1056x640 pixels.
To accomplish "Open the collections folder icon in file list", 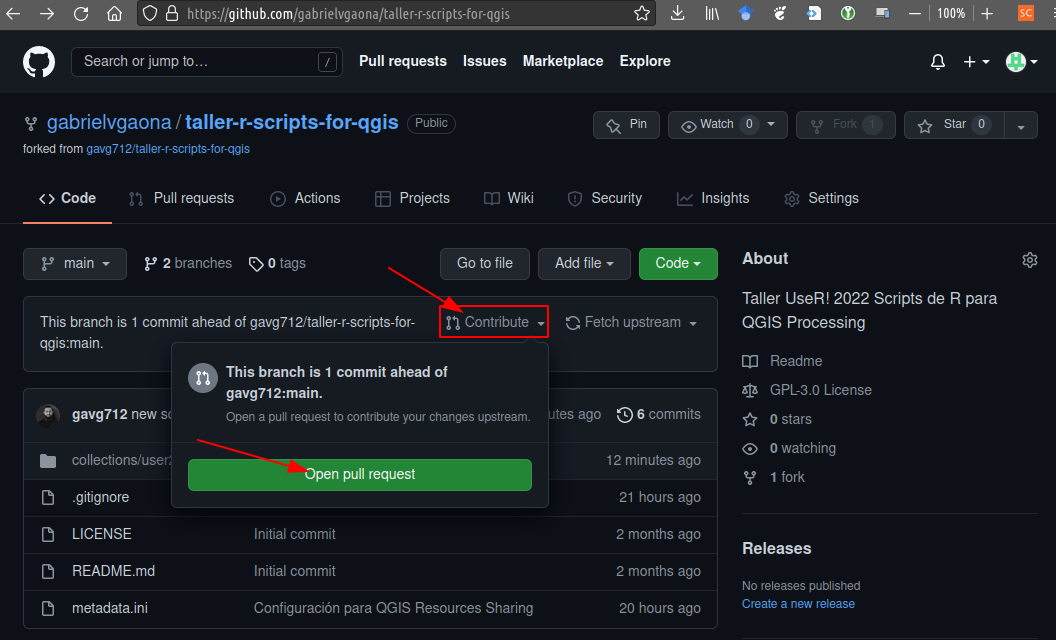I will pyautogui.click(x=48, y=460).
